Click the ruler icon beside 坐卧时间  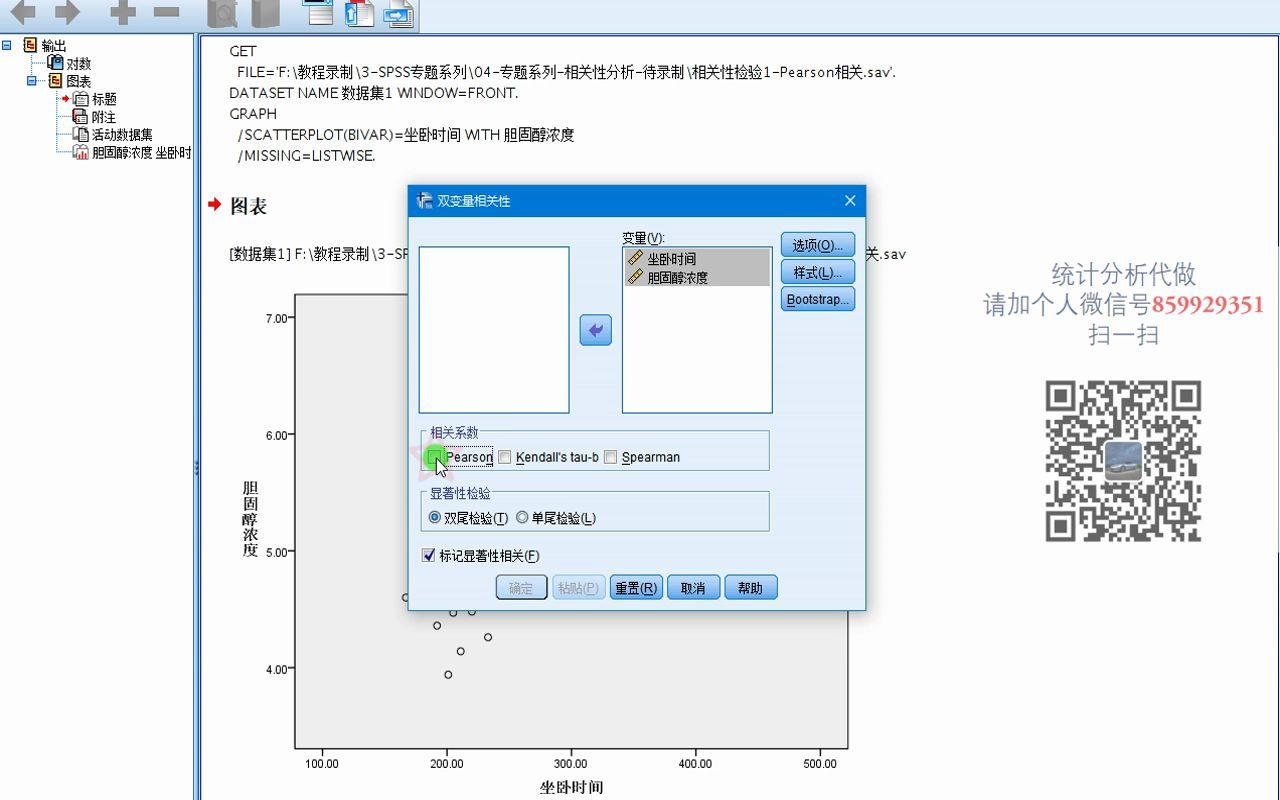point(635,258)
